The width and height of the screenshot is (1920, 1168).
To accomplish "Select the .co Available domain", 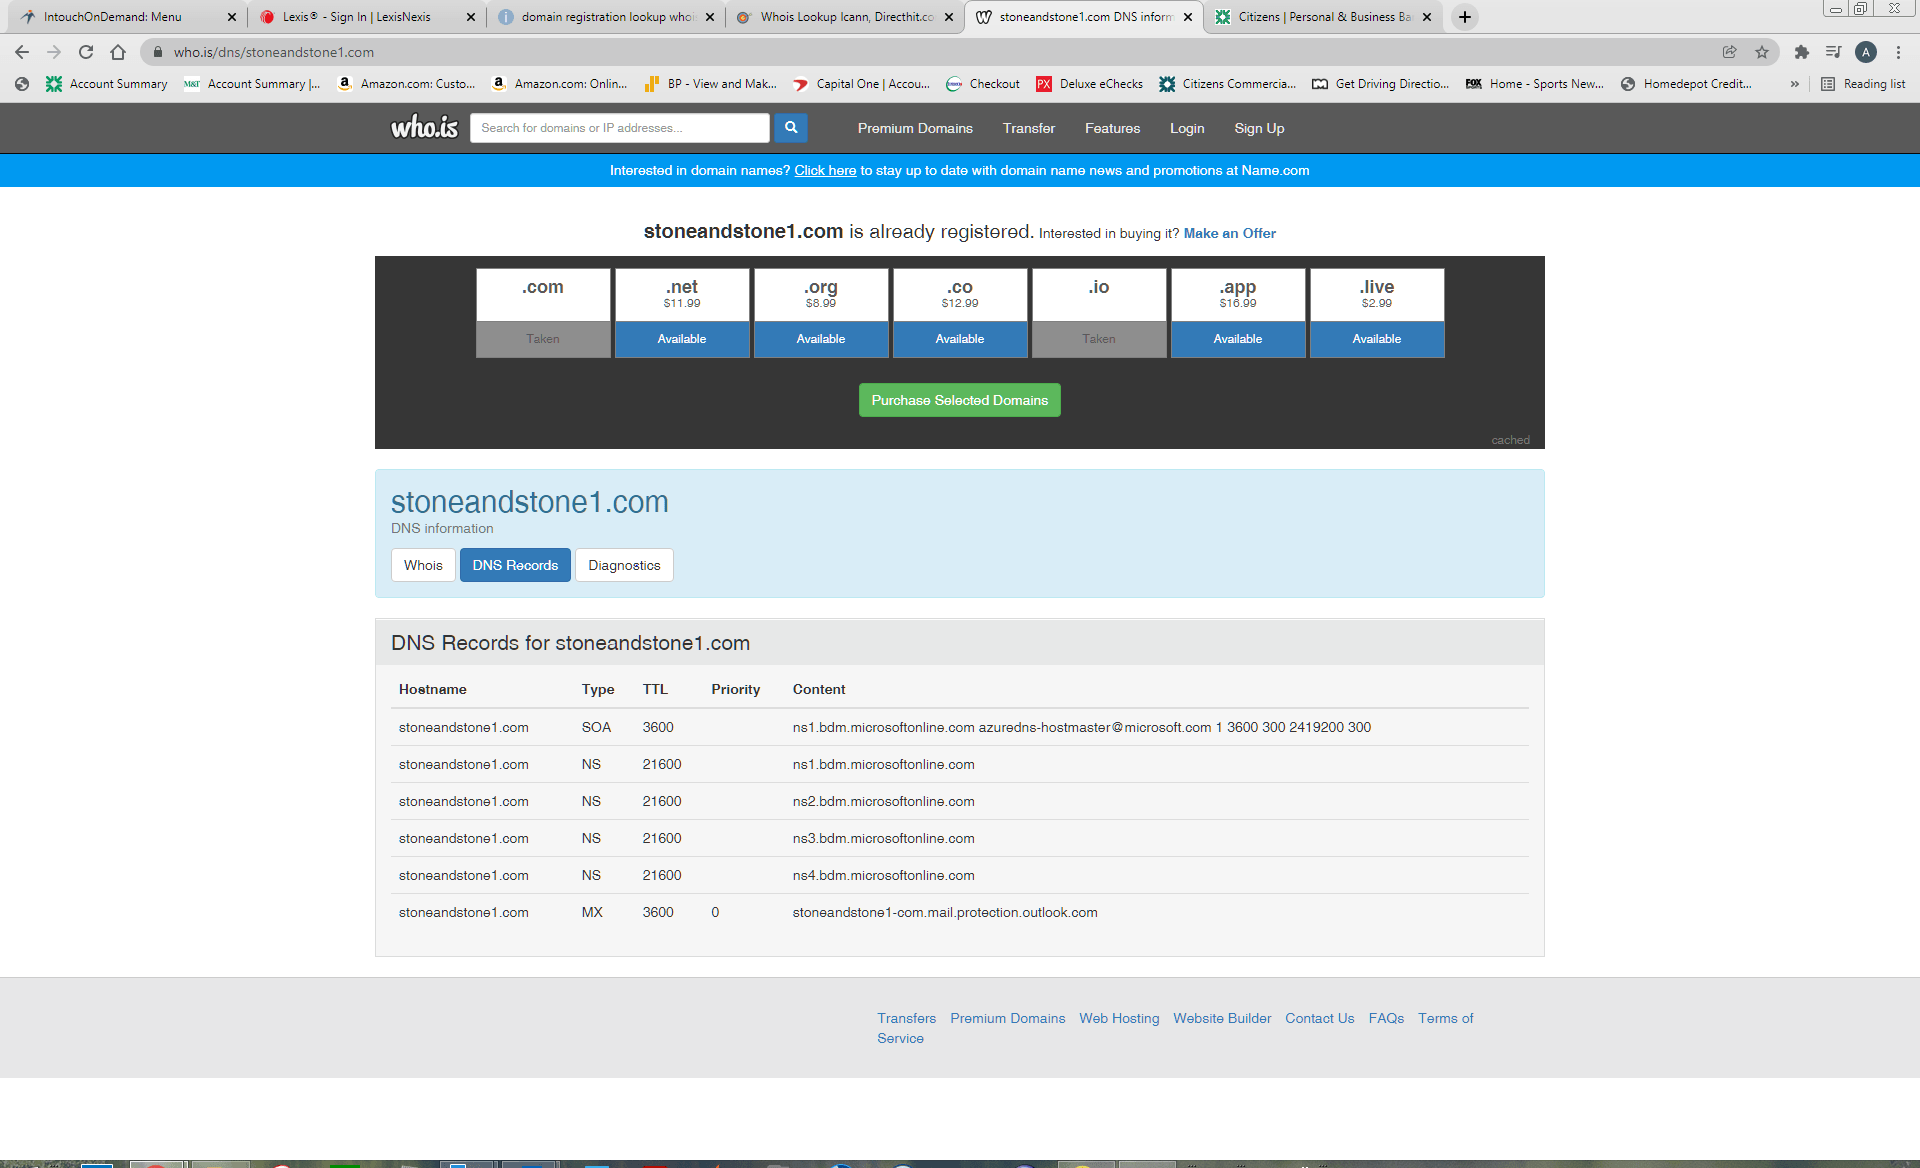I will coord(960,339).
